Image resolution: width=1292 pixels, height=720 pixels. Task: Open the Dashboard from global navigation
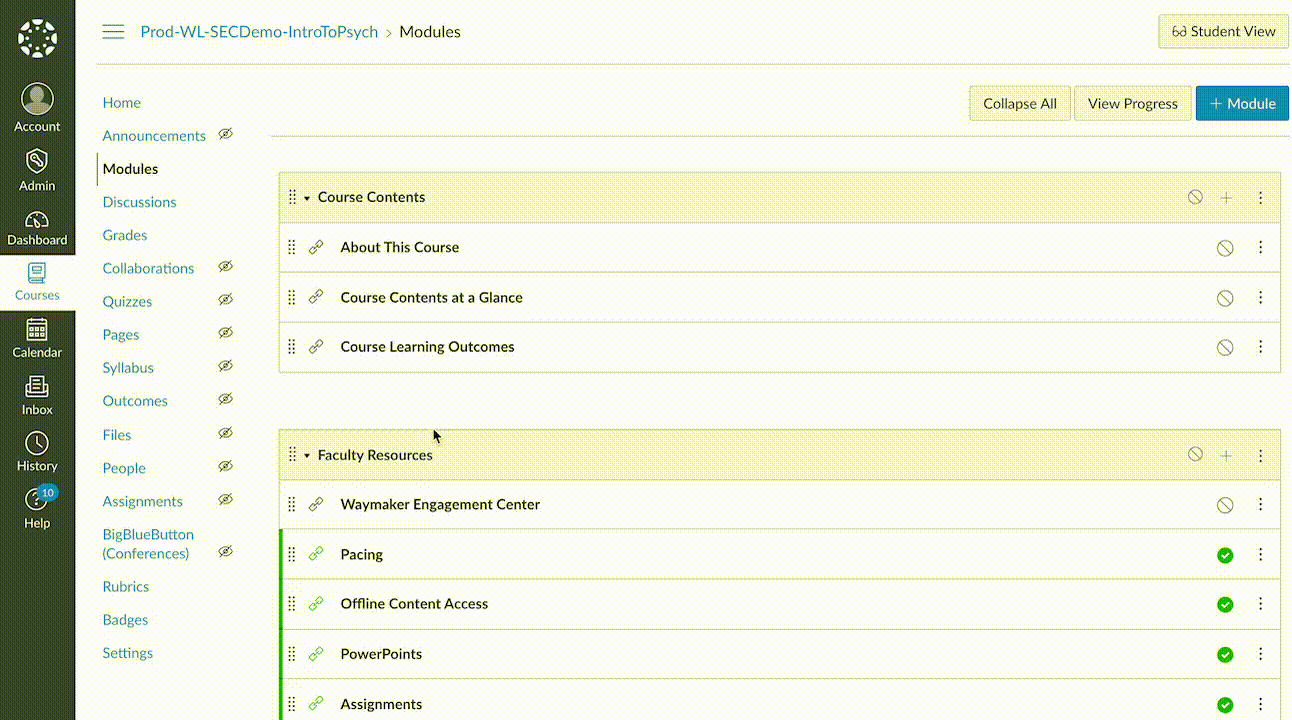37,228
